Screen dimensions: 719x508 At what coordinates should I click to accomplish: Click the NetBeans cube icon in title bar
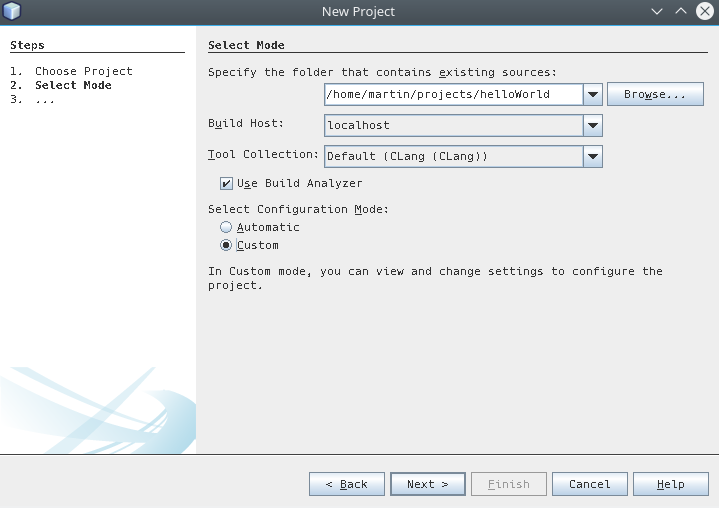click(12, 11)
